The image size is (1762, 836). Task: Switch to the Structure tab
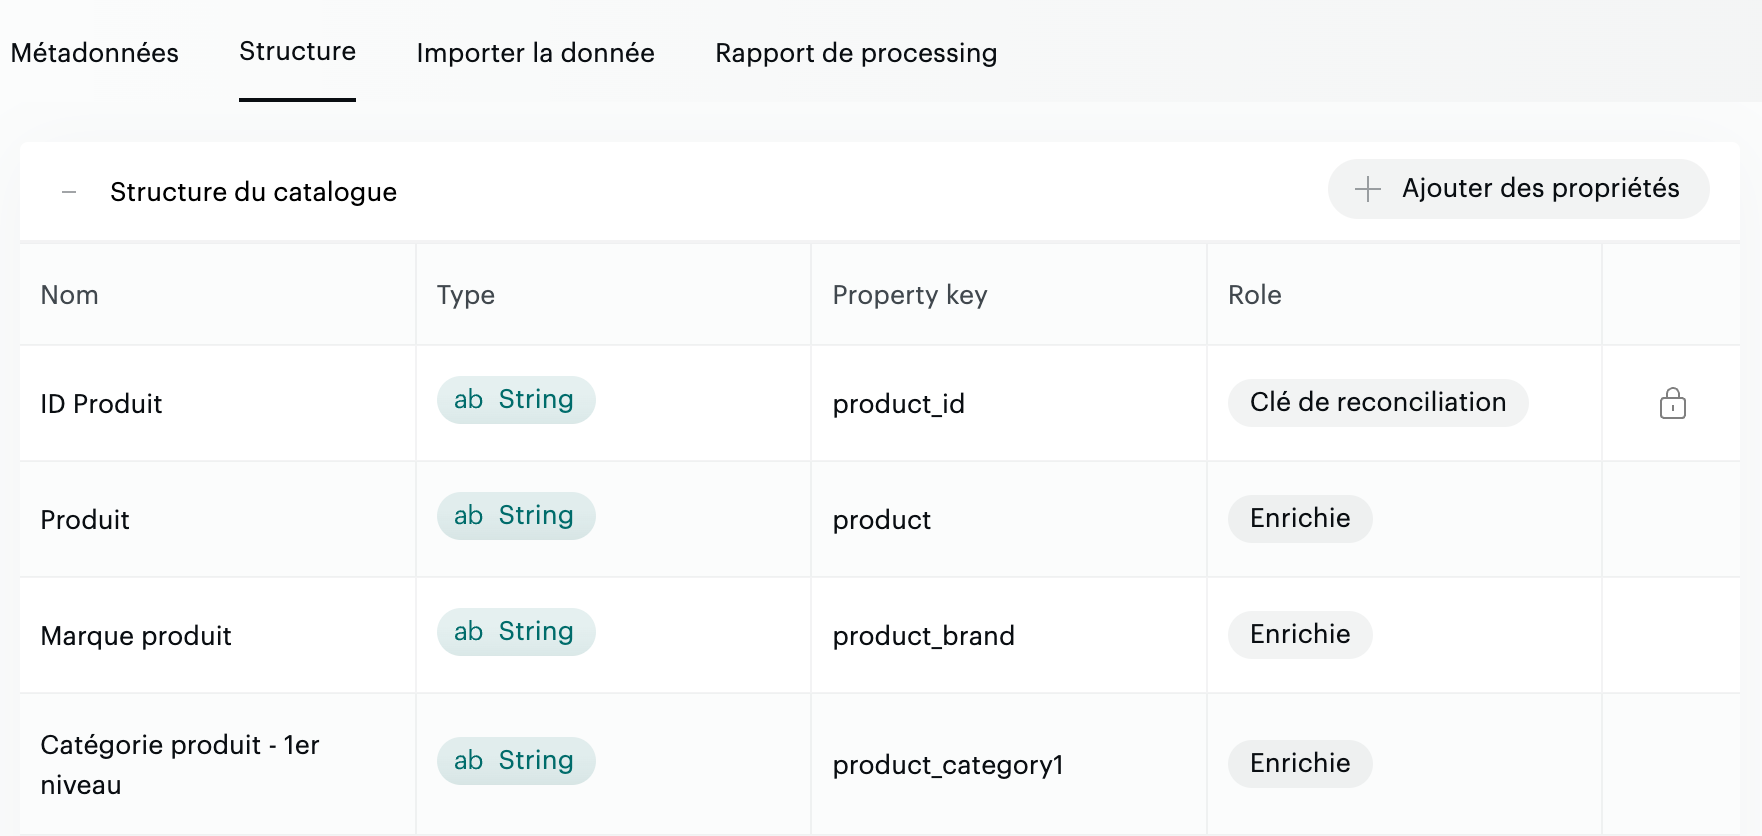(x=297, y=52)
